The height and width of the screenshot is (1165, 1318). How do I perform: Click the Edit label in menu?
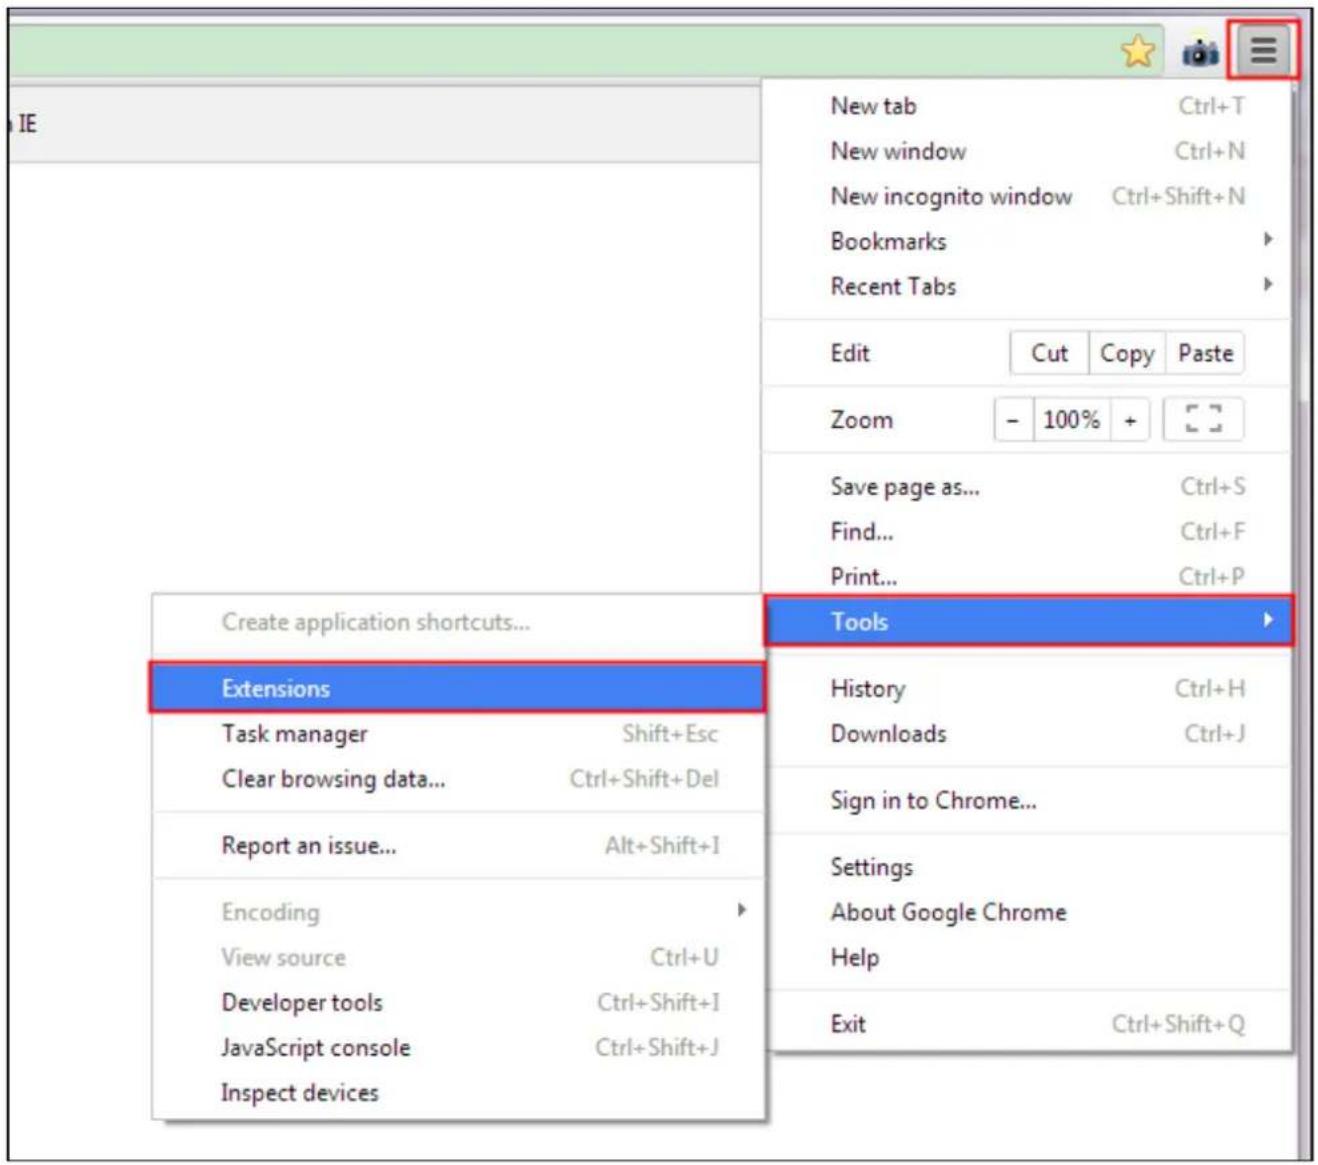pos(850,353)
